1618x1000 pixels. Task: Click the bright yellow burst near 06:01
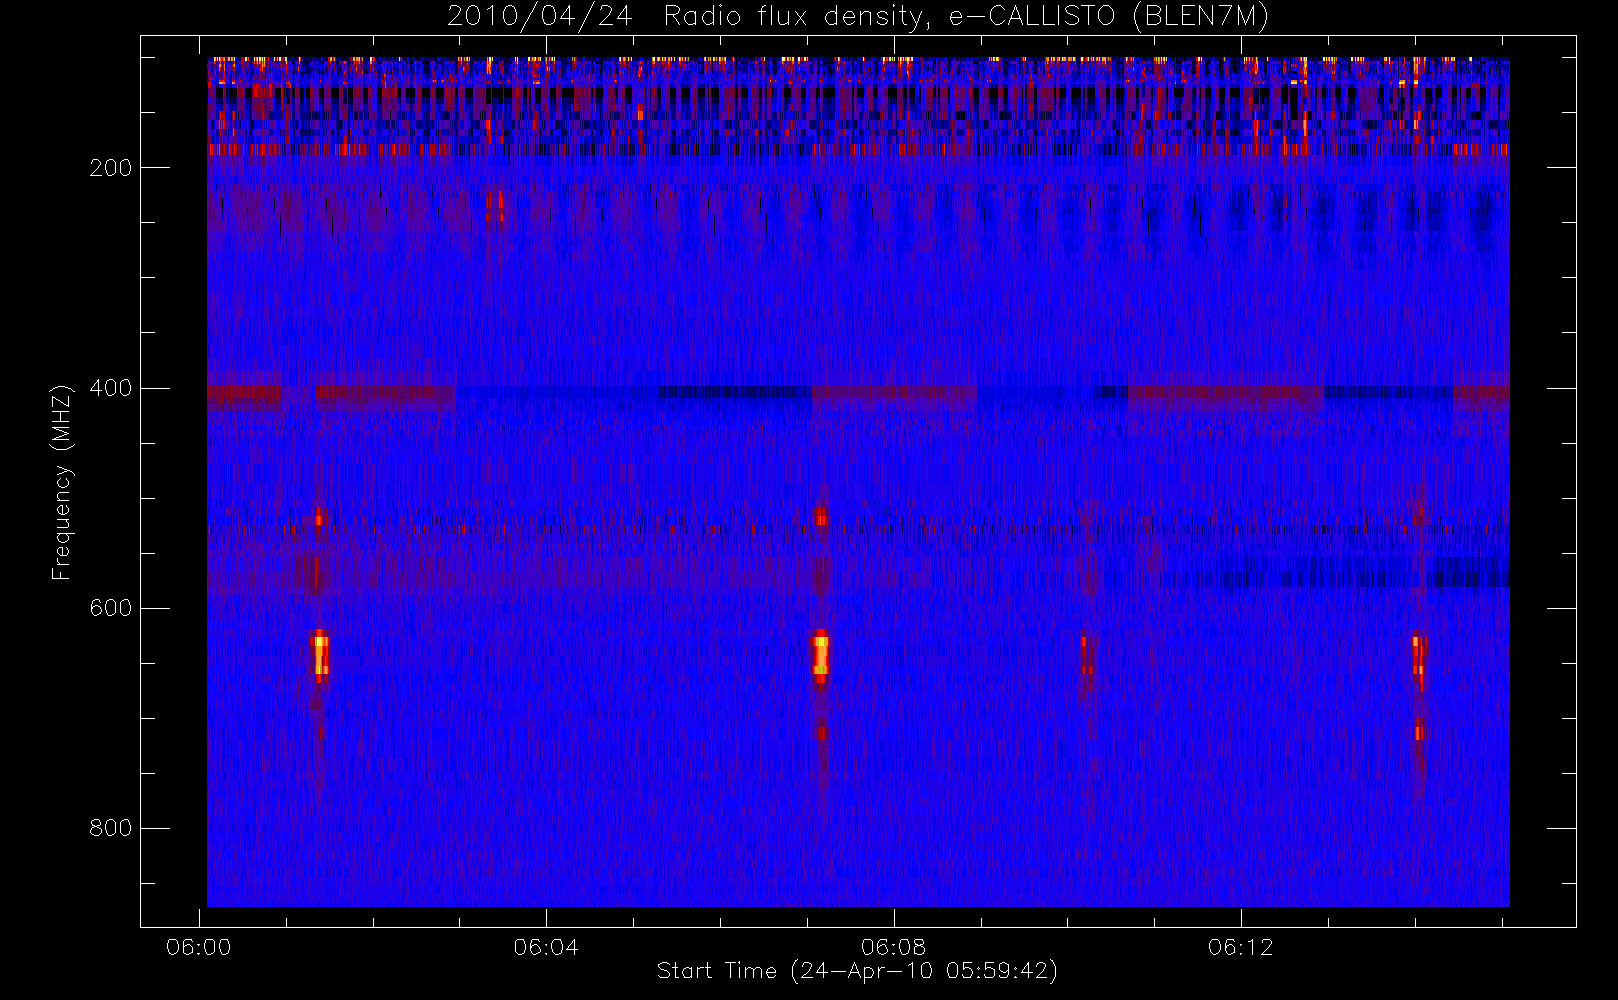(x=320, y=656)
